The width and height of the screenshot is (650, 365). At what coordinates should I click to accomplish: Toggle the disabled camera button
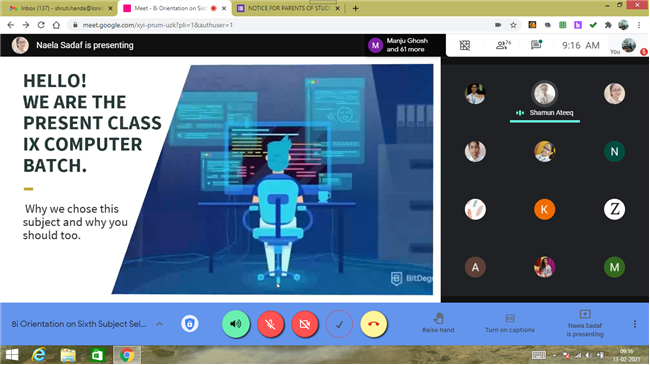coord(305,324)
